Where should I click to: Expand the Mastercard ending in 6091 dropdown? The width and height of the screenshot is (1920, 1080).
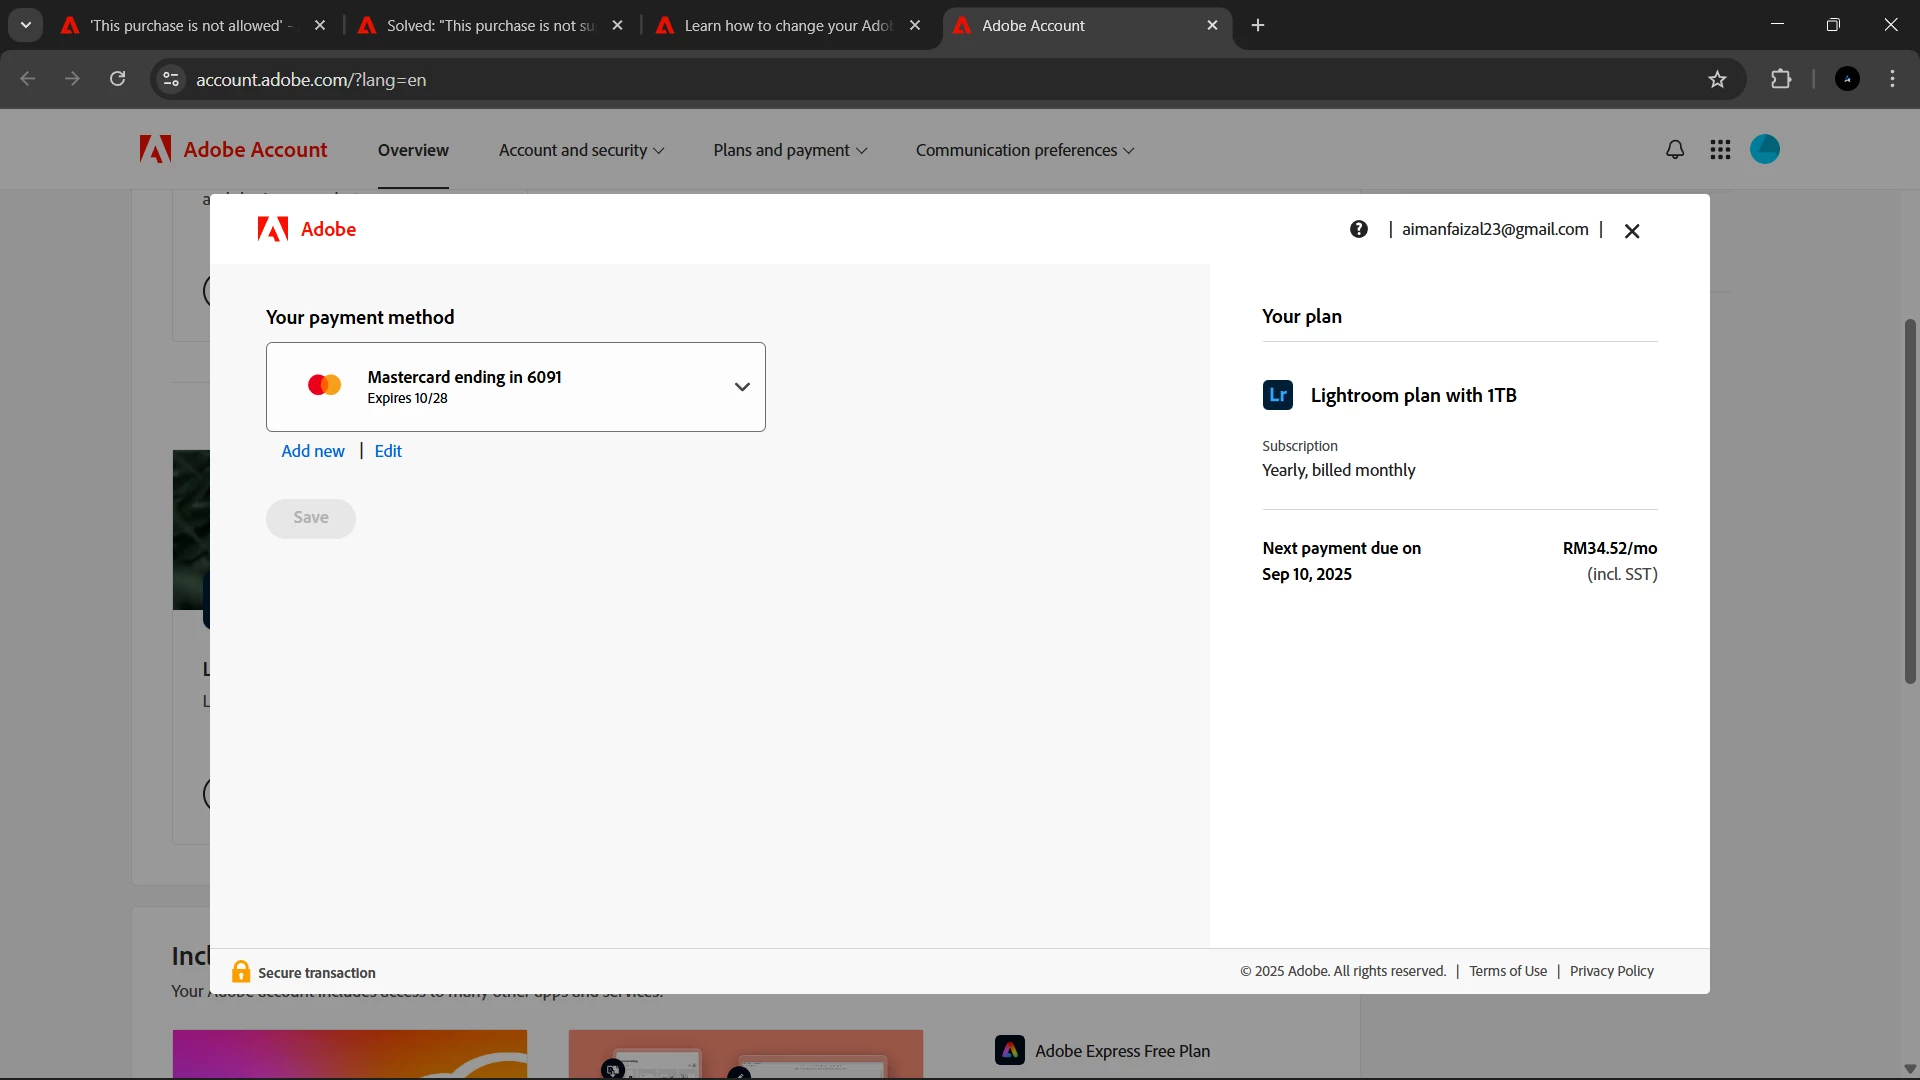click(741, 387)
